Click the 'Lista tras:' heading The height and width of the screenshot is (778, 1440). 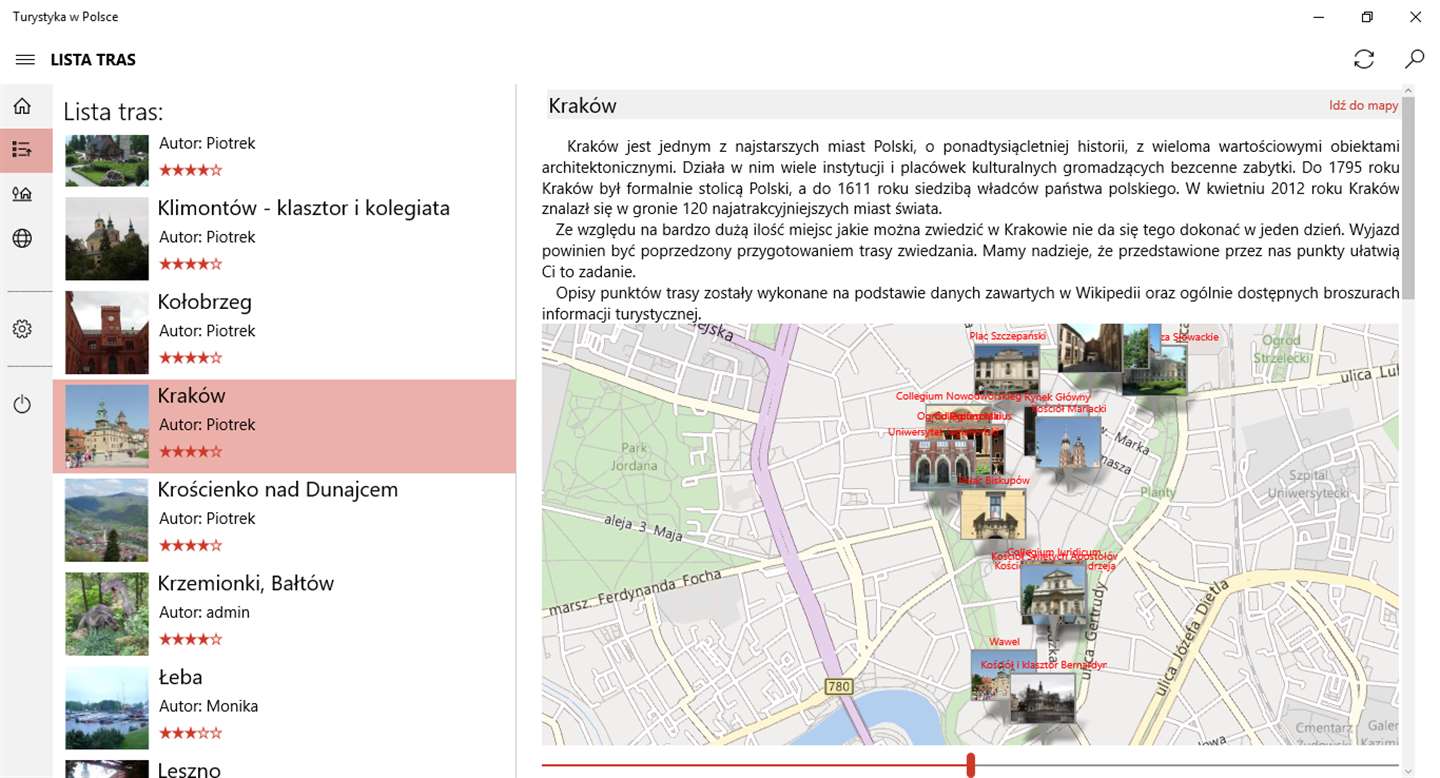click(x=113, y=111)
